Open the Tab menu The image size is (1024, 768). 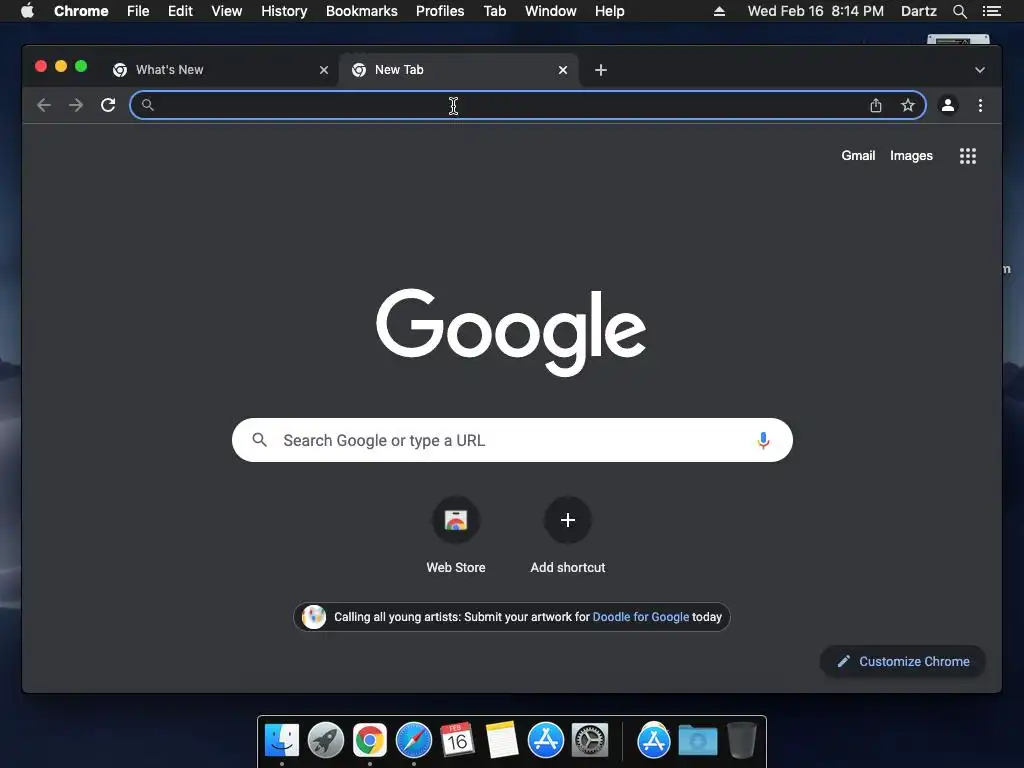495,11
